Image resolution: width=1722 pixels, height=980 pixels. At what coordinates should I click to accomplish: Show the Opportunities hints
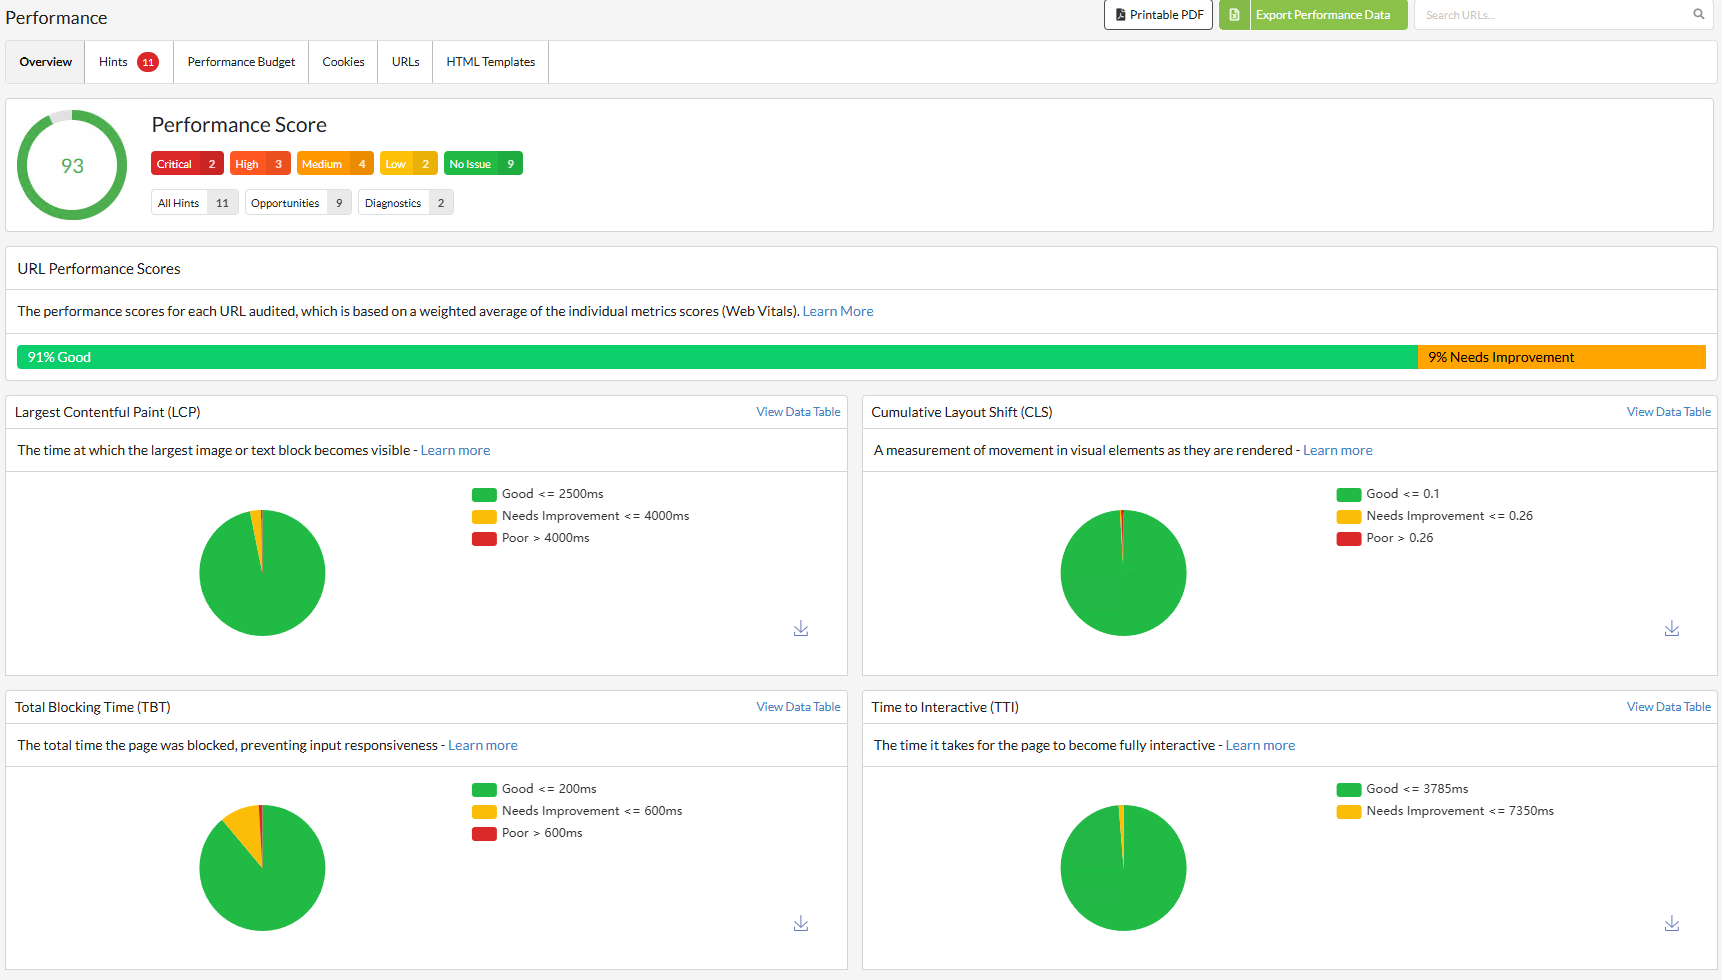tap(298, 203)
